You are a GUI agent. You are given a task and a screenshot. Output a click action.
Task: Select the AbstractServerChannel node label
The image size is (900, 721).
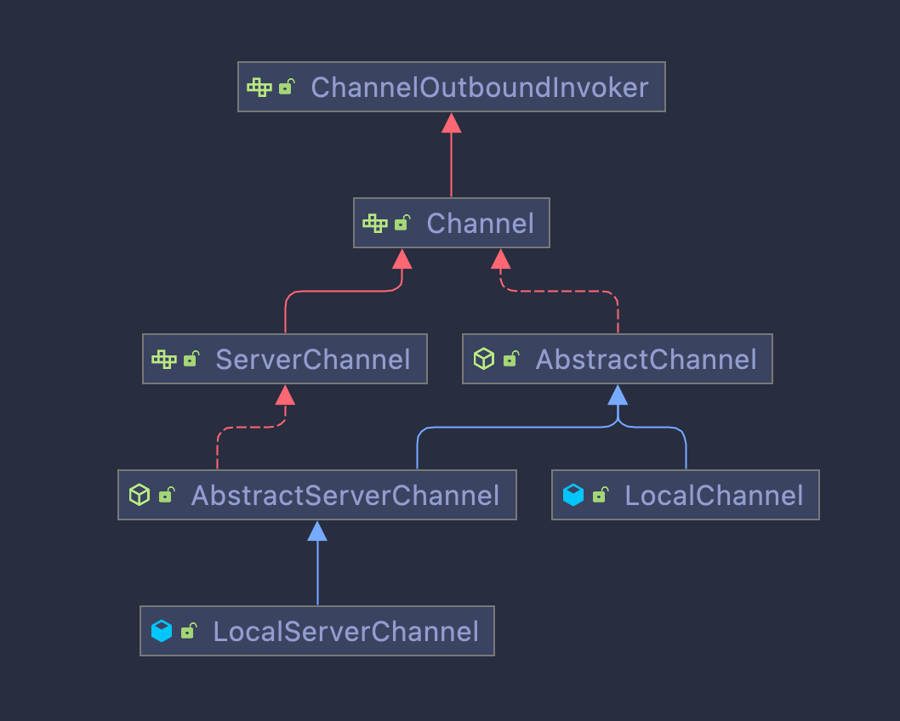pyautogui.click(x=345, y=496)
